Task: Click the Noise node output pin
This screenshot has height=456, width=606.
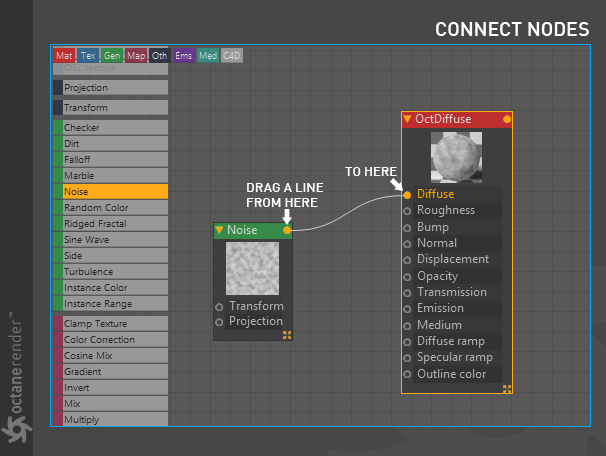Action: click(287, 230)
